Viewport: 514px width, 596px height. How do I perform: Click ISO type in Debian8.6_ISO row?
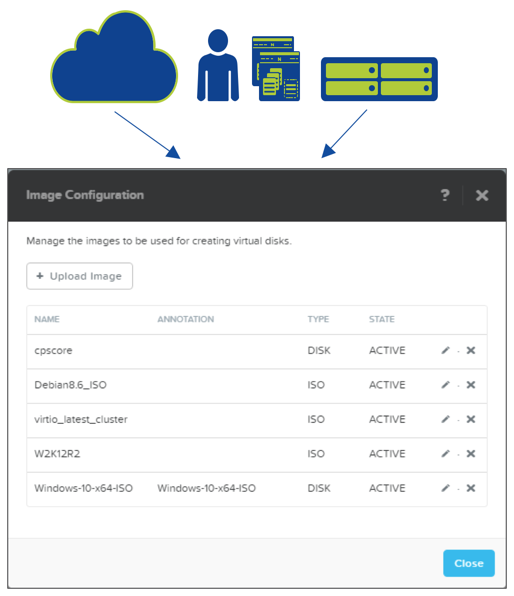pos(316,385)
